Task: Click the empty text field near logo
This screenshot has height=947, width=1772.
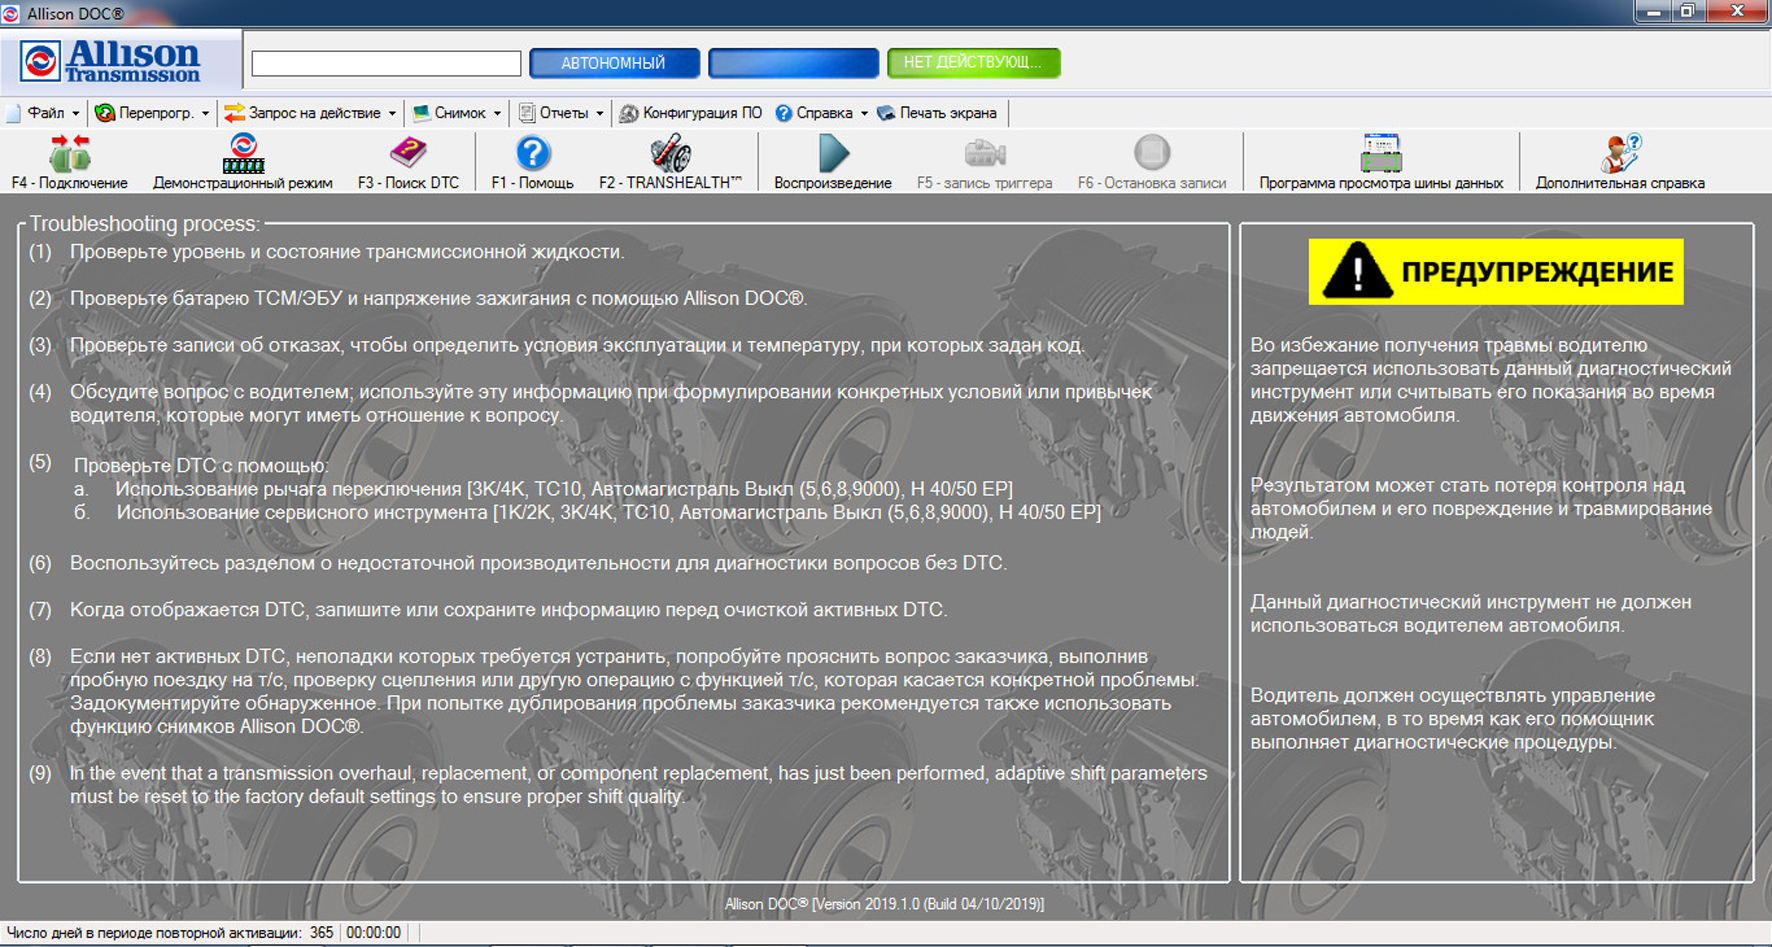Action: click(386, 64)
